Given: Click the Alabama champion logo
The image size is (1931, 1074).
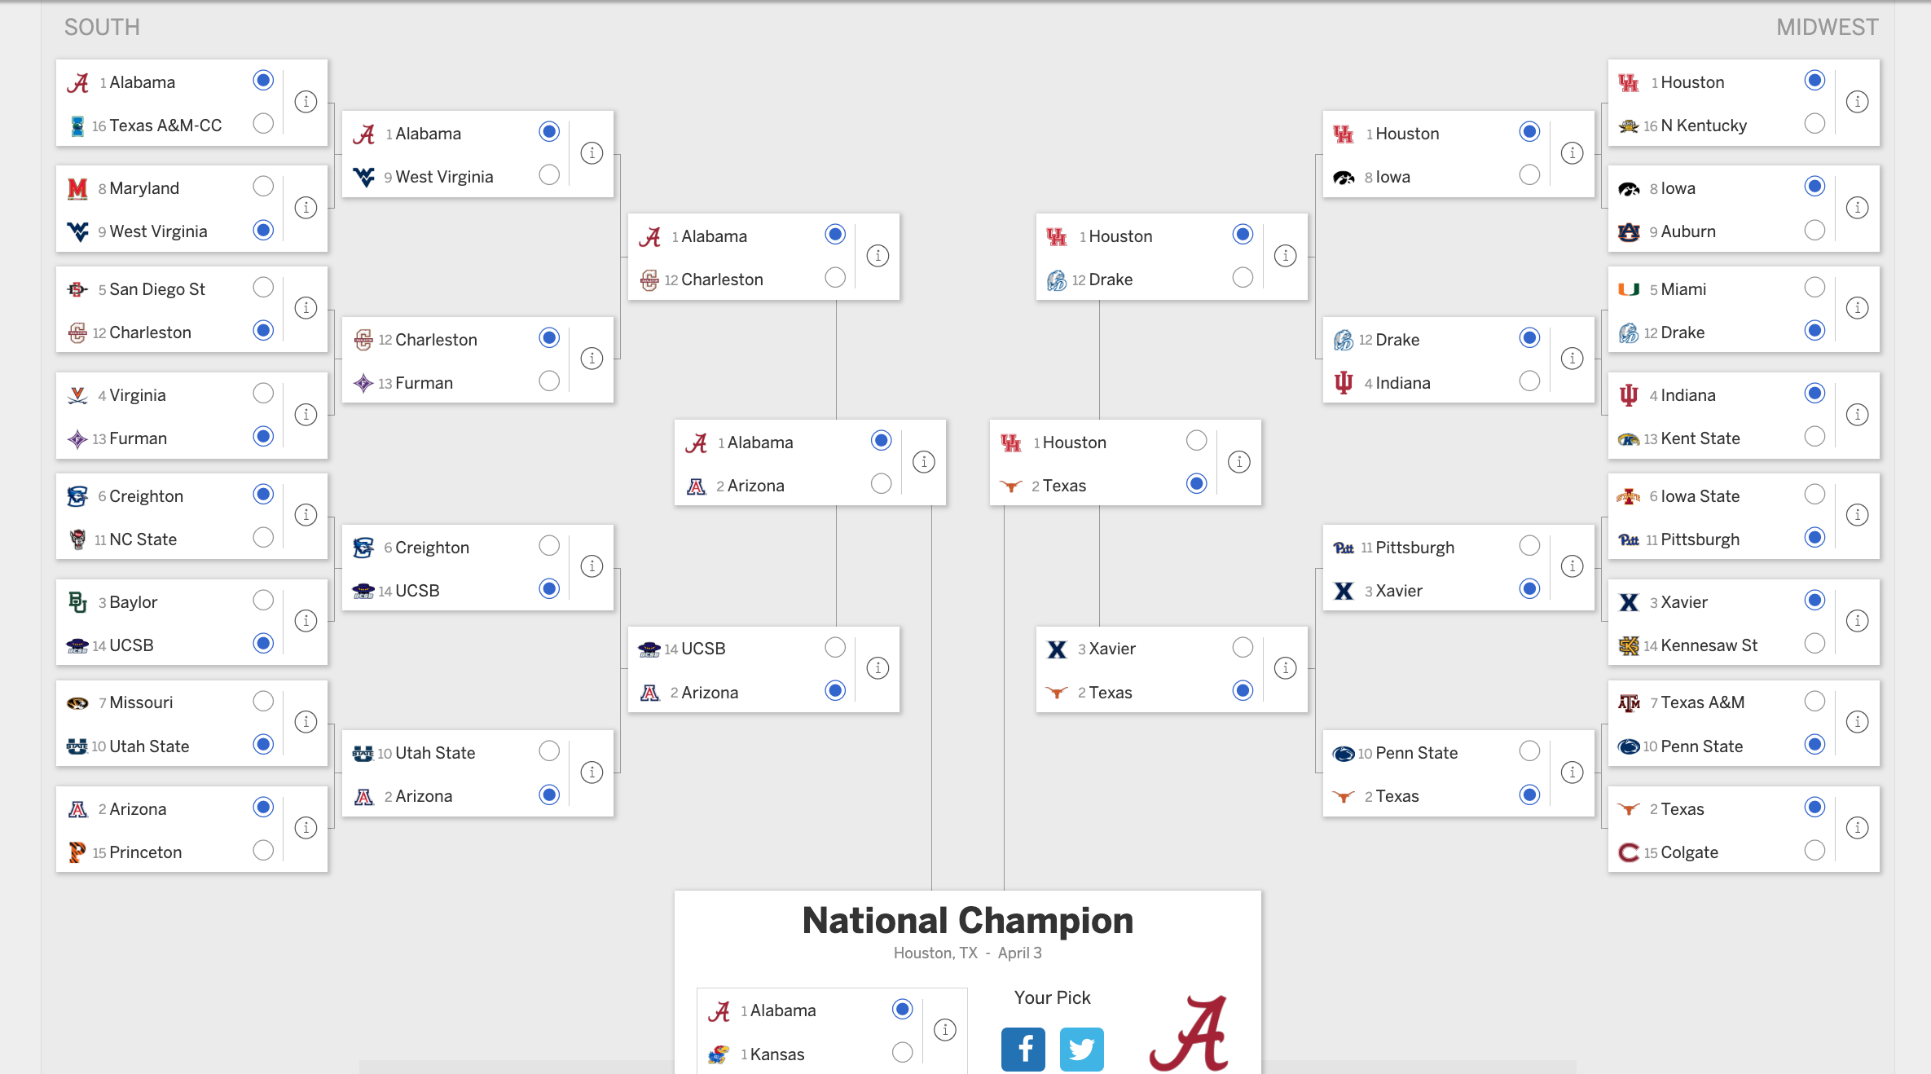Looking at the screenshot, I should tap(1189, 1034).
